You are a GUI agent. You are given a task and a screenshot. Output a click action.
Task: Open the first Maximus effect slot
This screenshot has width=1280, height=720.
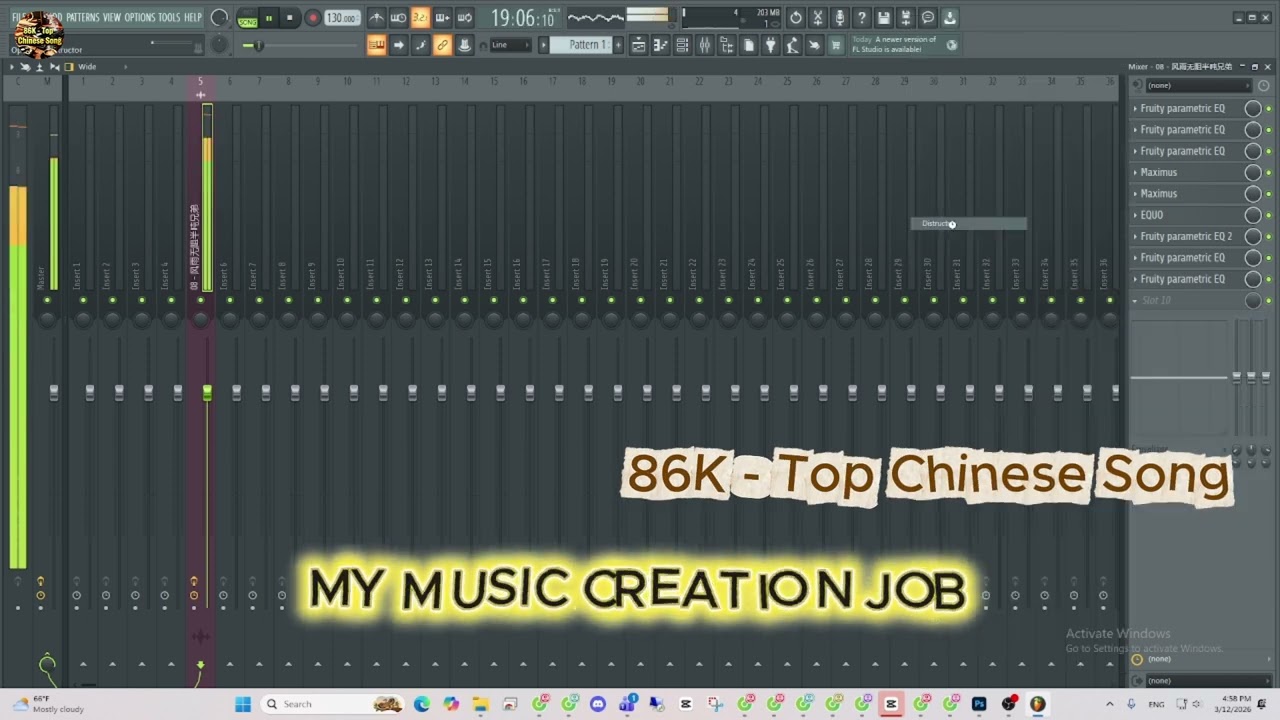tap(1159, 172)
